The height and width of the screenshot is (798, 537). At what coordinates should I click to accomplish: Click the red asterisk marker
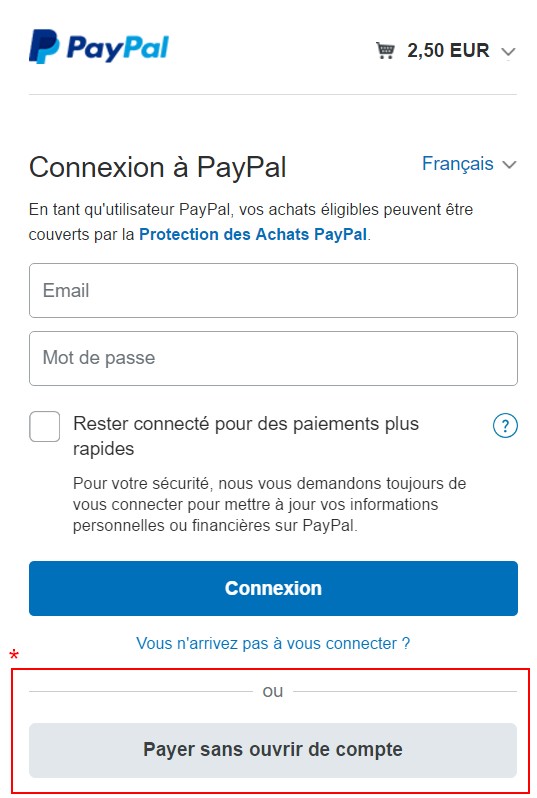tap(14, 654)
